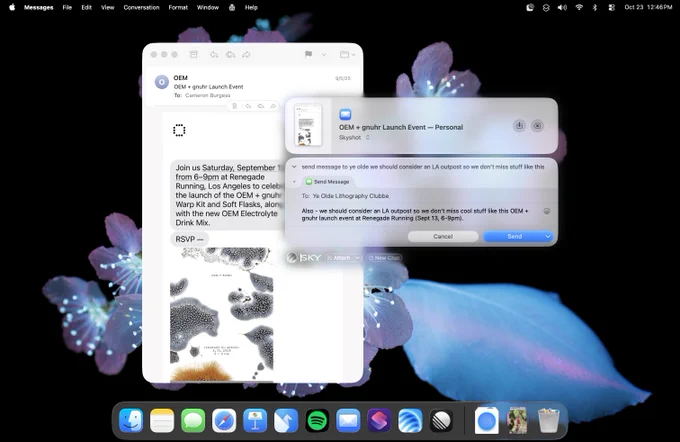Click the Forward arrow in Mail toolbar

tap(246, 55)
